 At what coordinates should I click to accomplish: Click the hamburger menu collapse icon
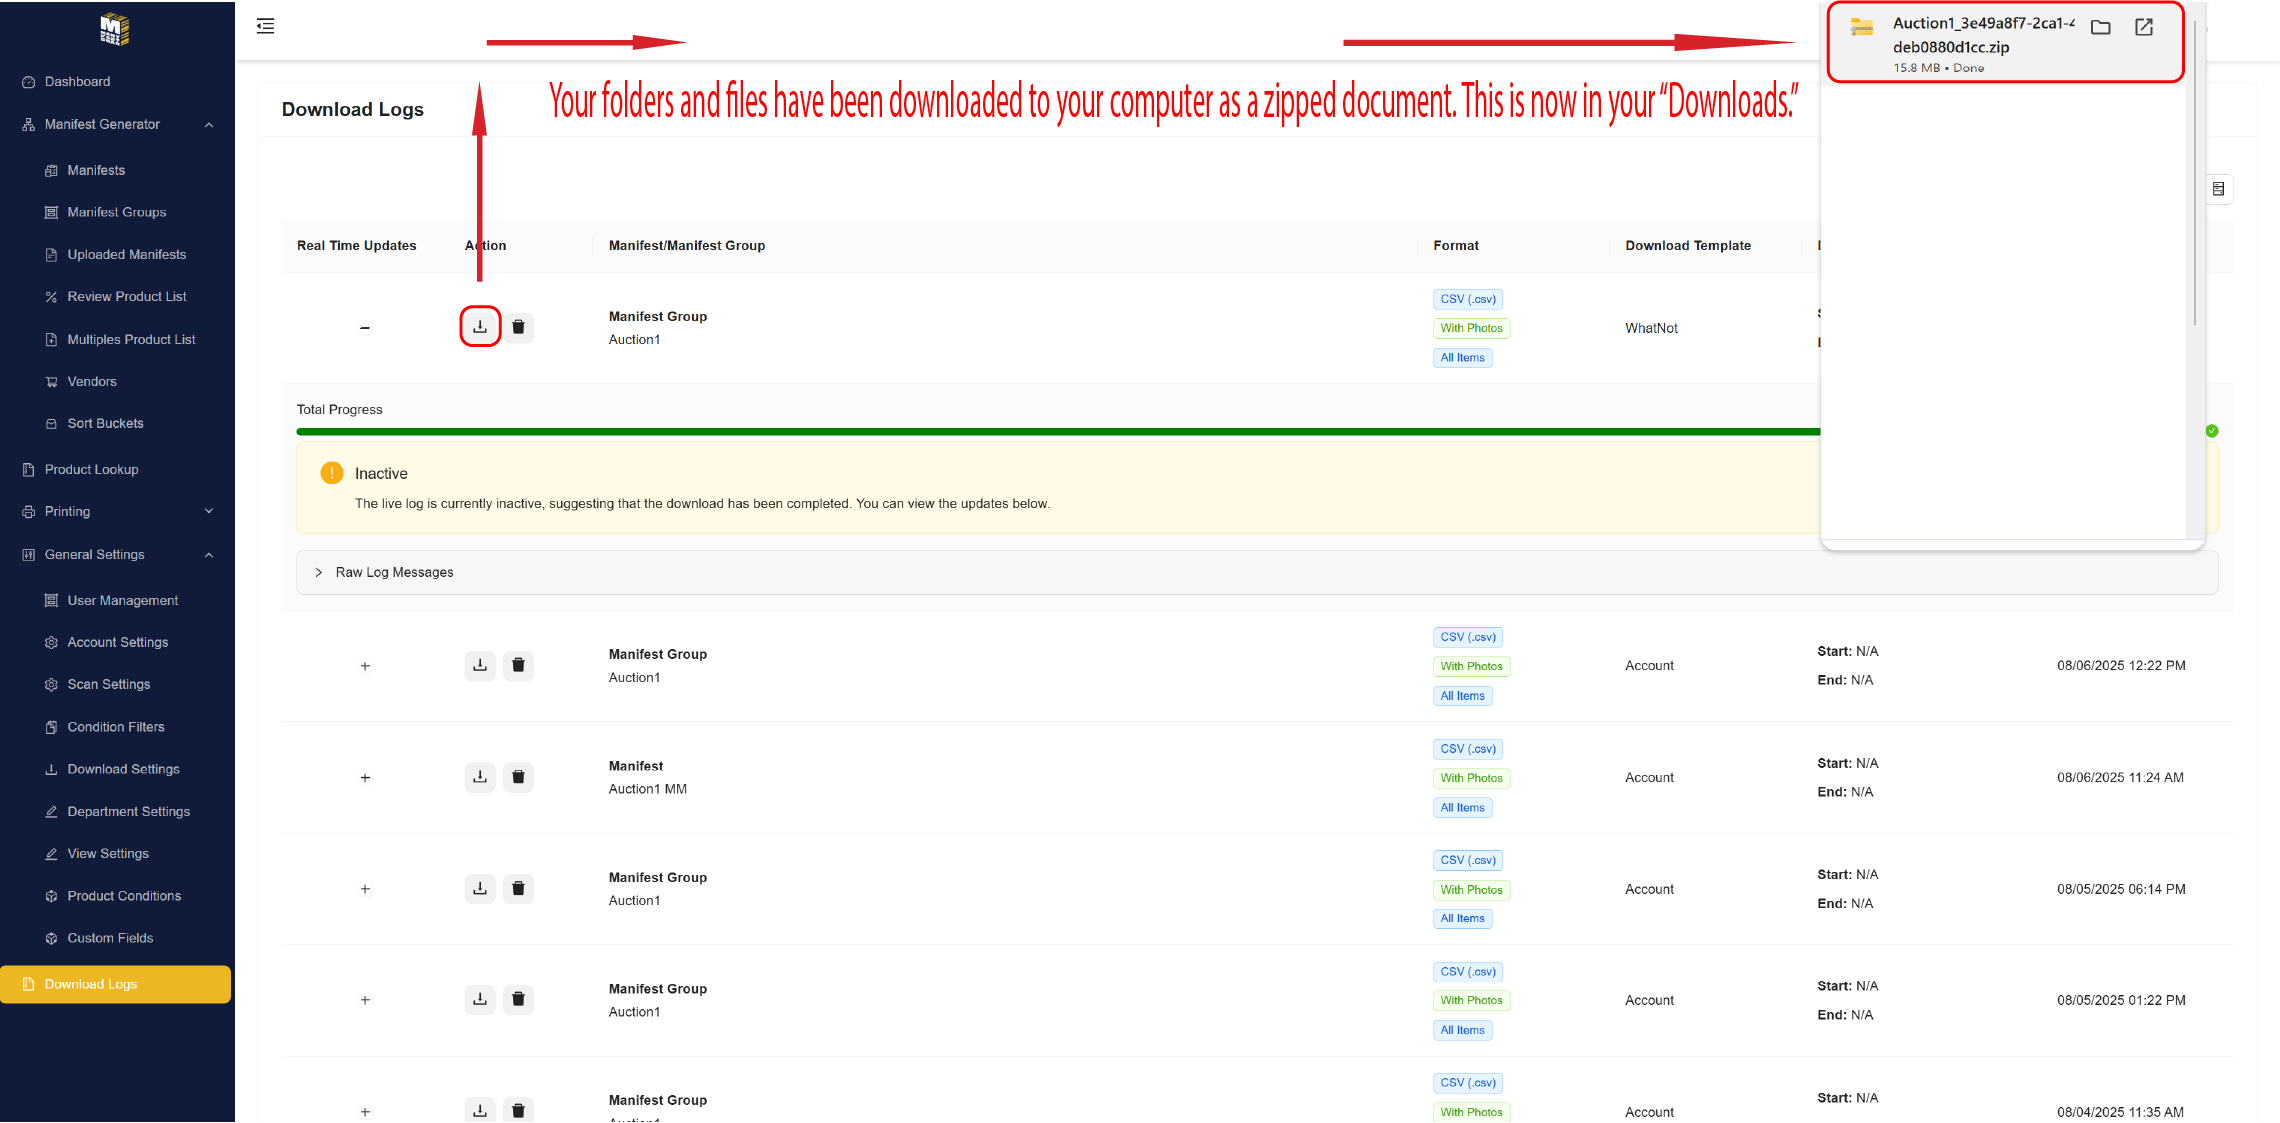coord(265,26)
